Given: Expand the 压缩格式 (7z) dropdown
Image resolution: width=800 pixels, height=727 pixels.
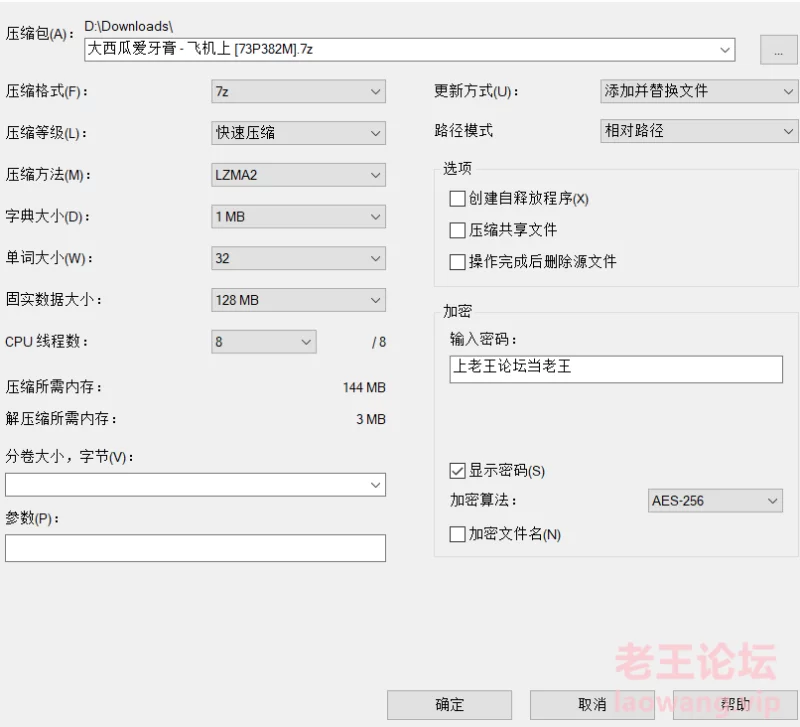Looking at the screenshot, I should (298, 92).
